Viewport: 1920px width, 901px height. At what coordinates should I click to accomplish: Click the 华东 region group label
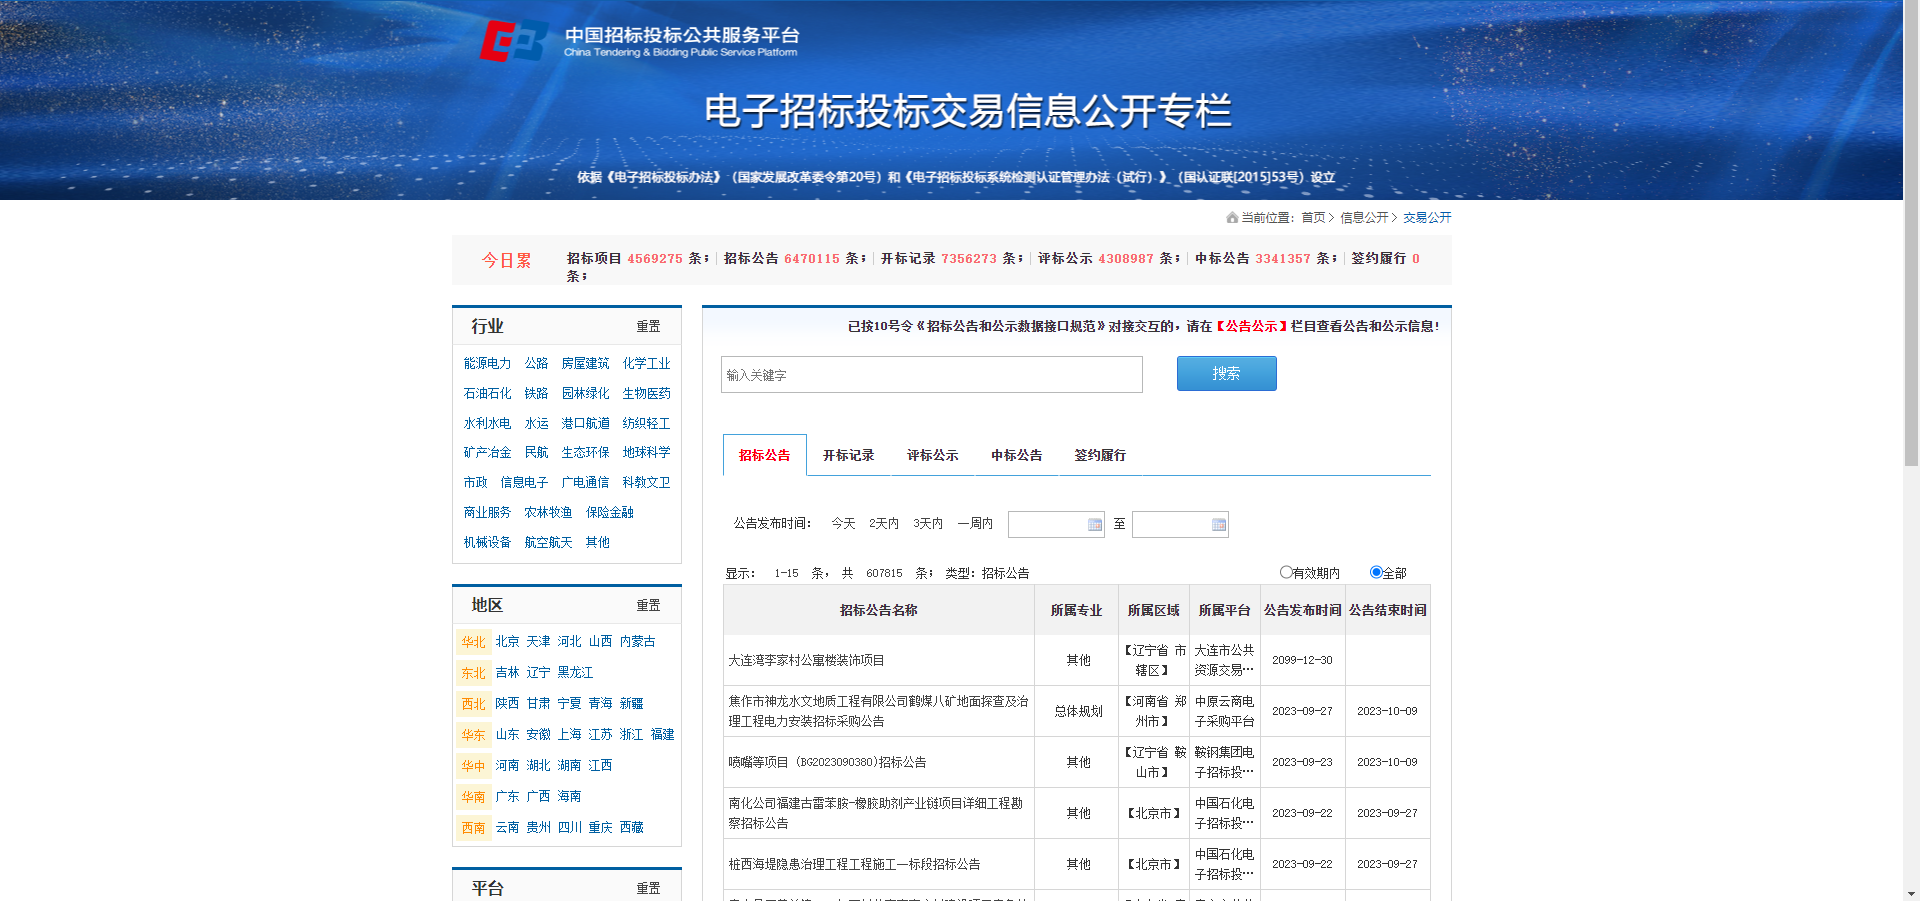(x=473, y=735)
